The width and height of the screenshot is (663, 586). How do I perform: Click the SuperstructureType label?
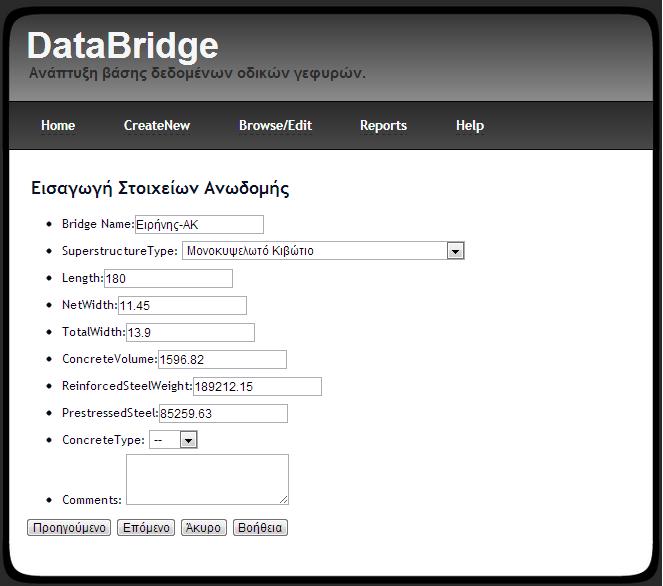tap(120, 251)
